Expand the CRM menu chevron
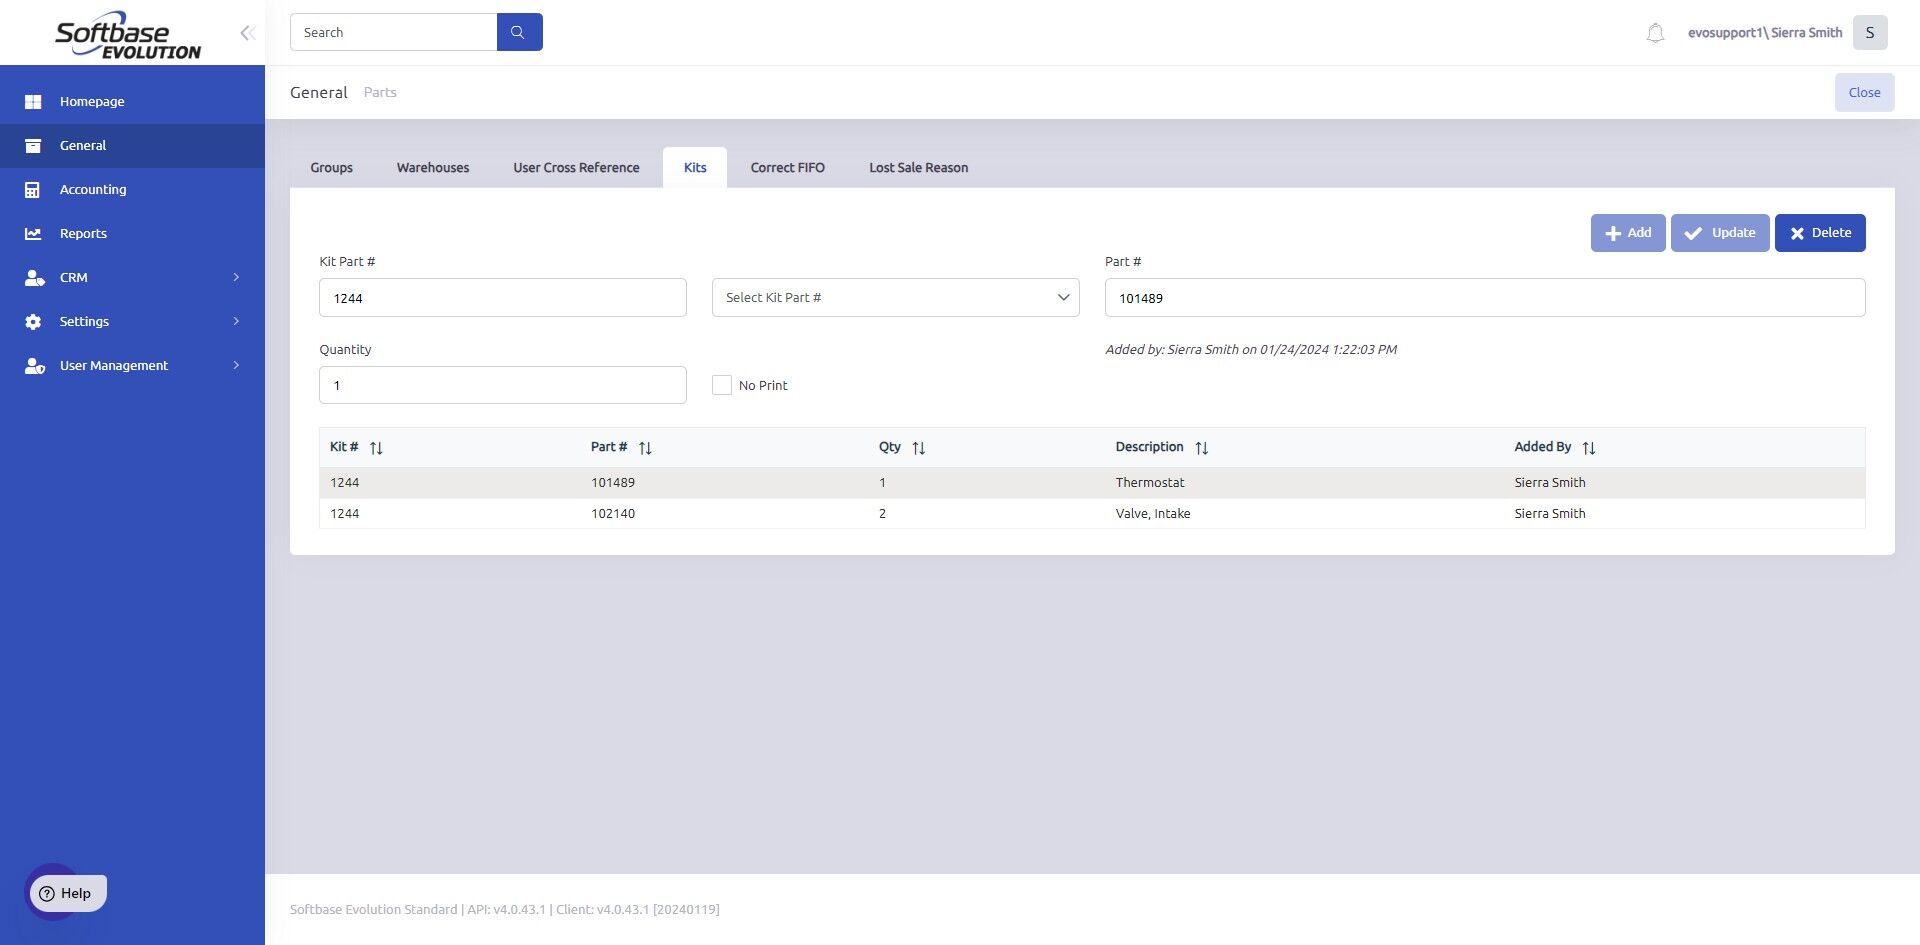Screen dimensions: 1920x945 coord(236,277)
